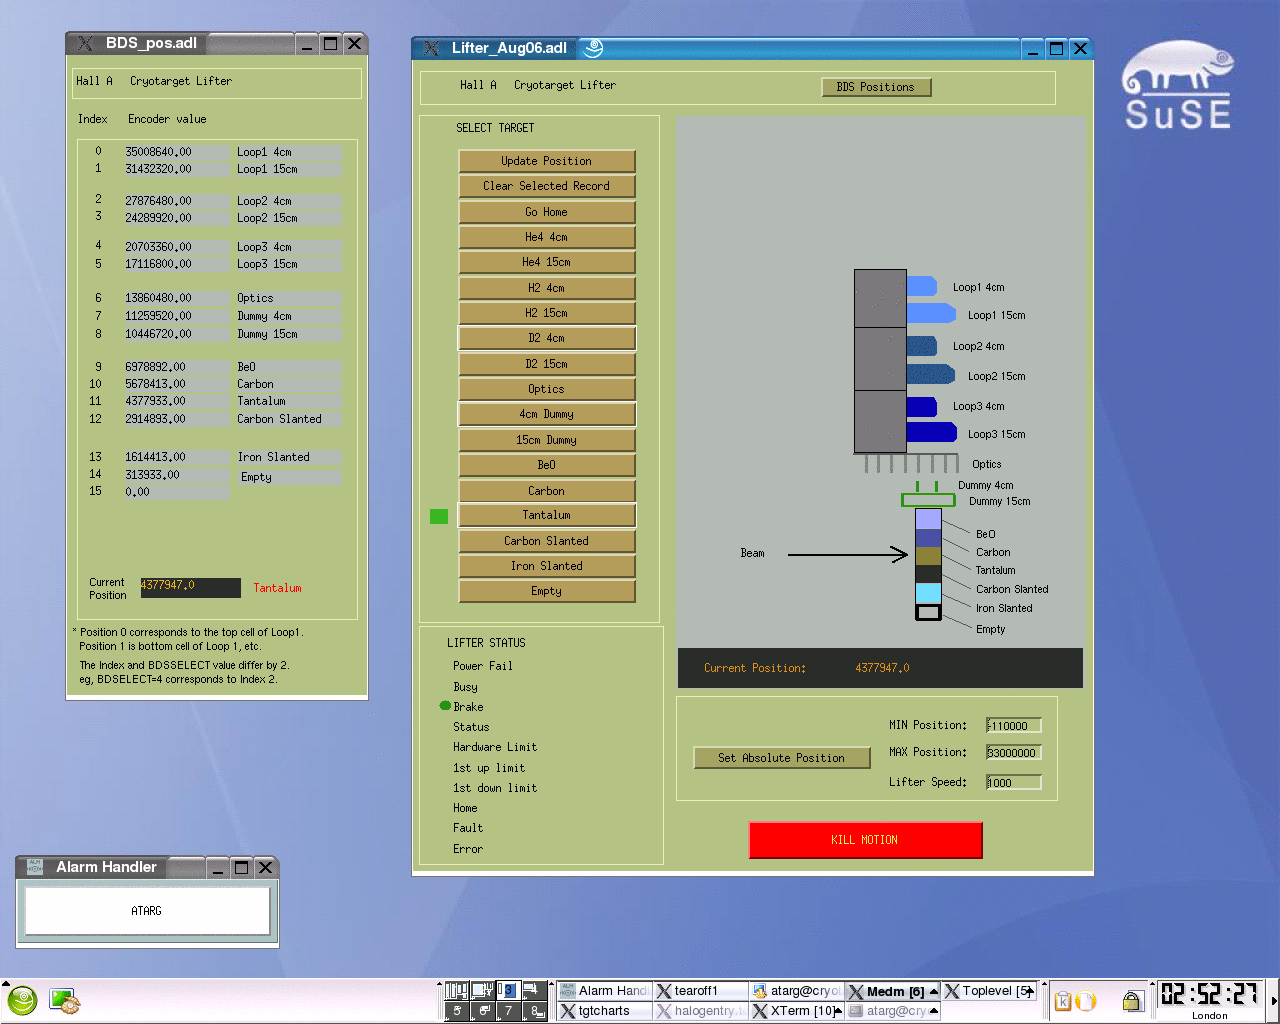This screenshot has width=1280, height=1024.
Task: Switch to virtual desktop 1 in pager
Action: click(x=456, y=990)
